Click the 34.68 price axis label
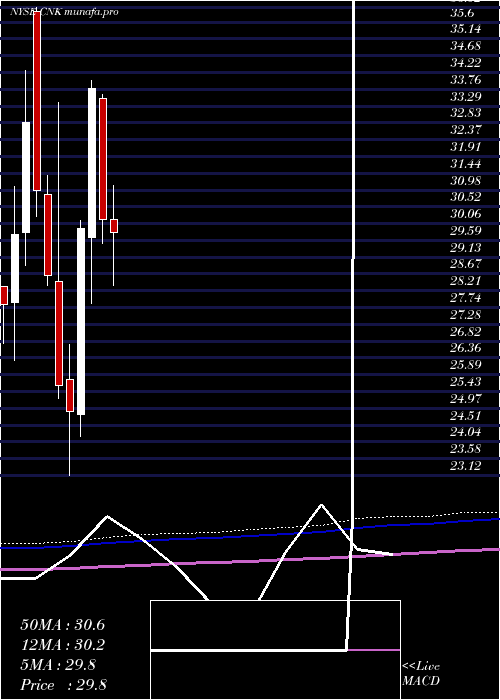500x700 pixels. click(x=466, y=46)
